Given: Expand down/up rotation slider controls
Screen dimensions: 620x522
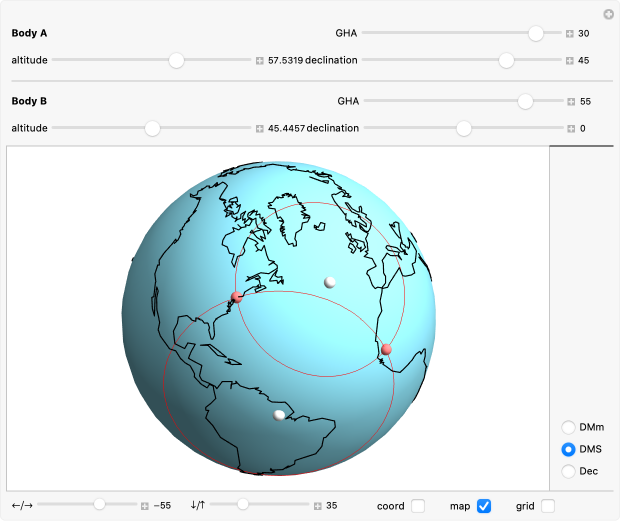Looking at the screenshot, I should tap(318, 506).
